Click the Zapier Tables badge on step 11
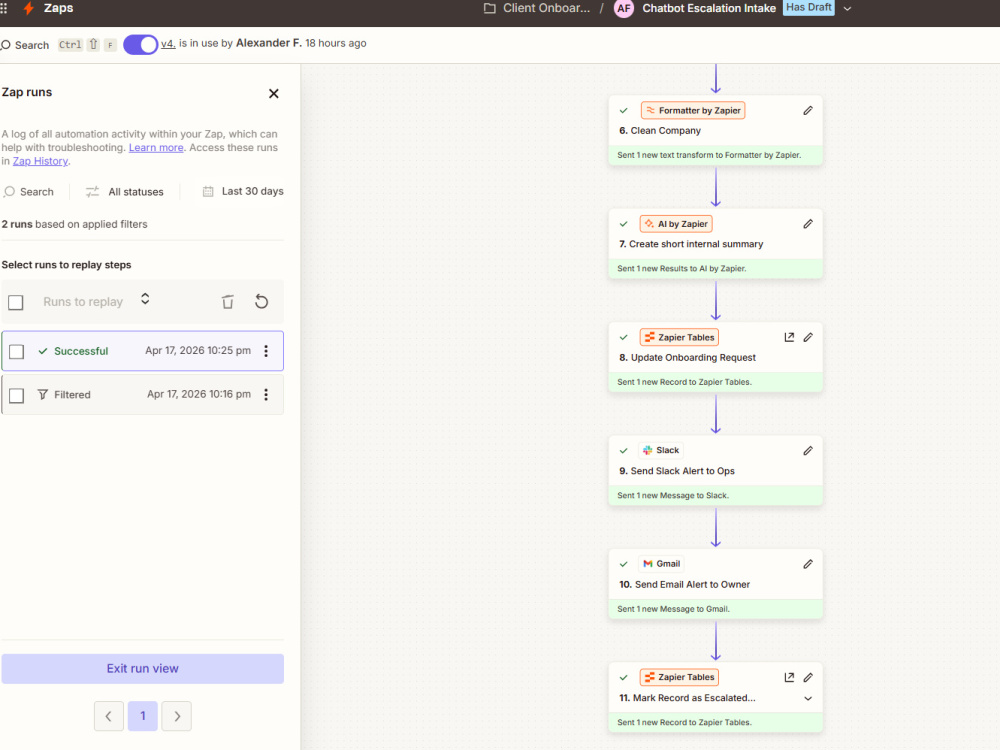Screen dimensions: 1000x750 [x=679, y=677]
